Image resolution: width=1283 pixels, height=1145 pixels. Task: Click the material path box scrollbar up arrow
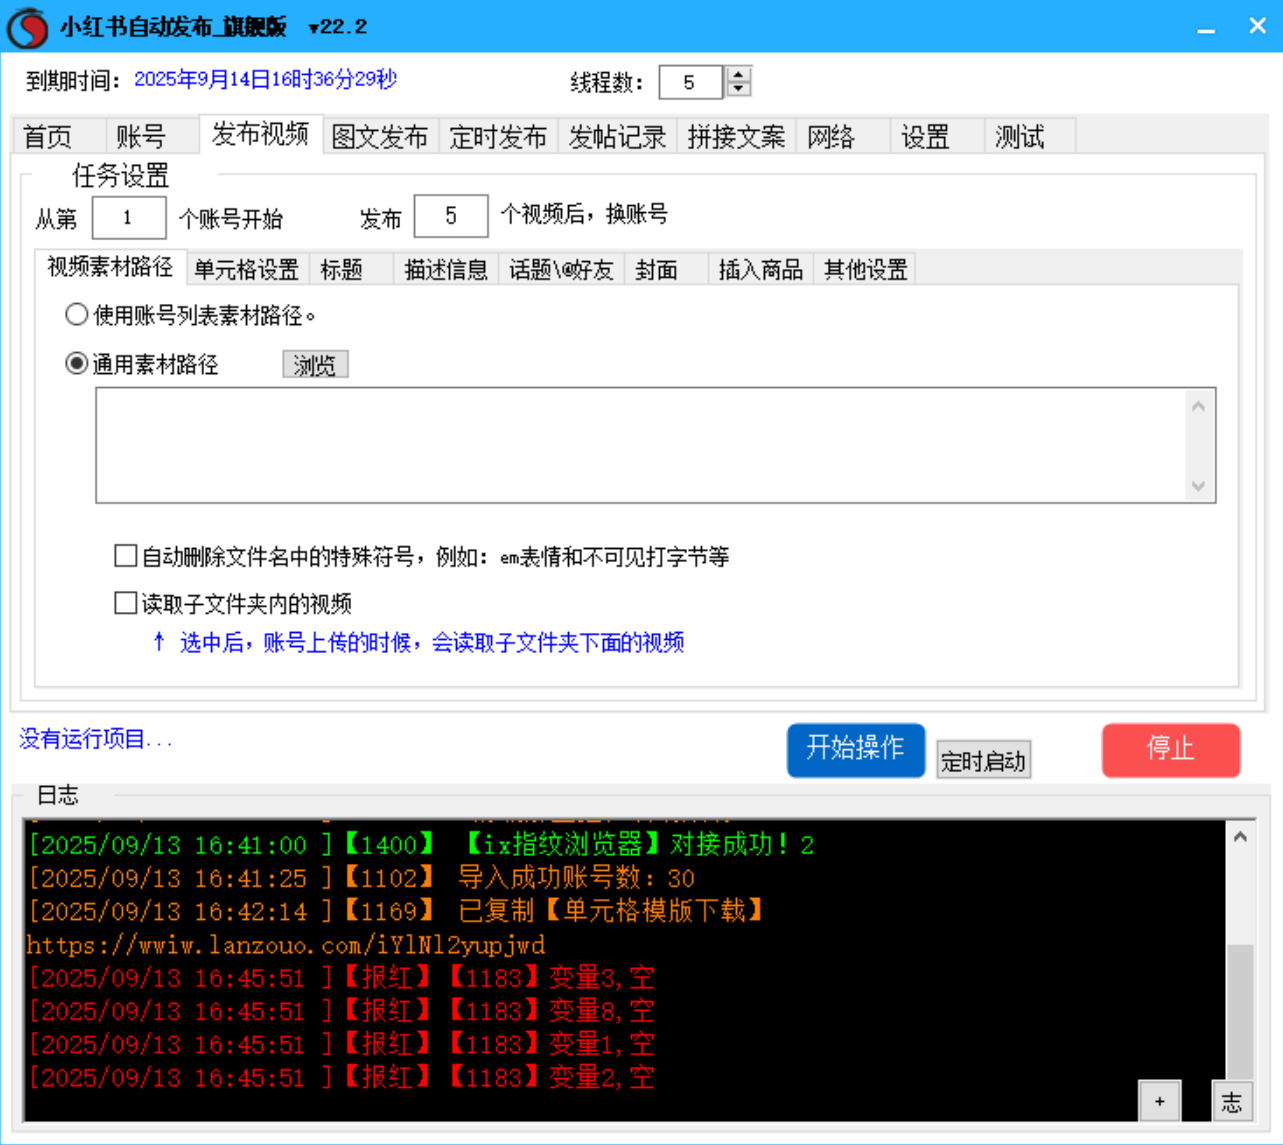point(1199,404)
